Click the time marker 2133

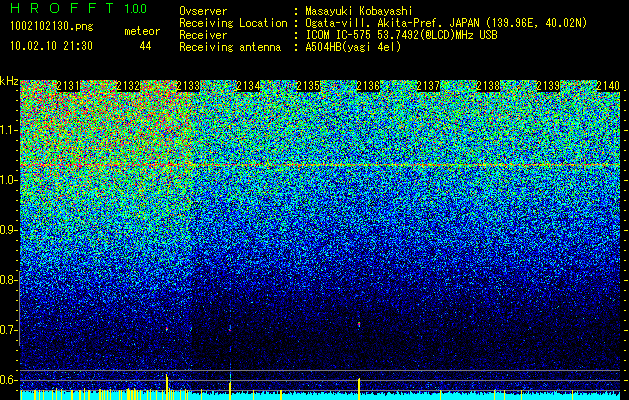coord(188,86)
